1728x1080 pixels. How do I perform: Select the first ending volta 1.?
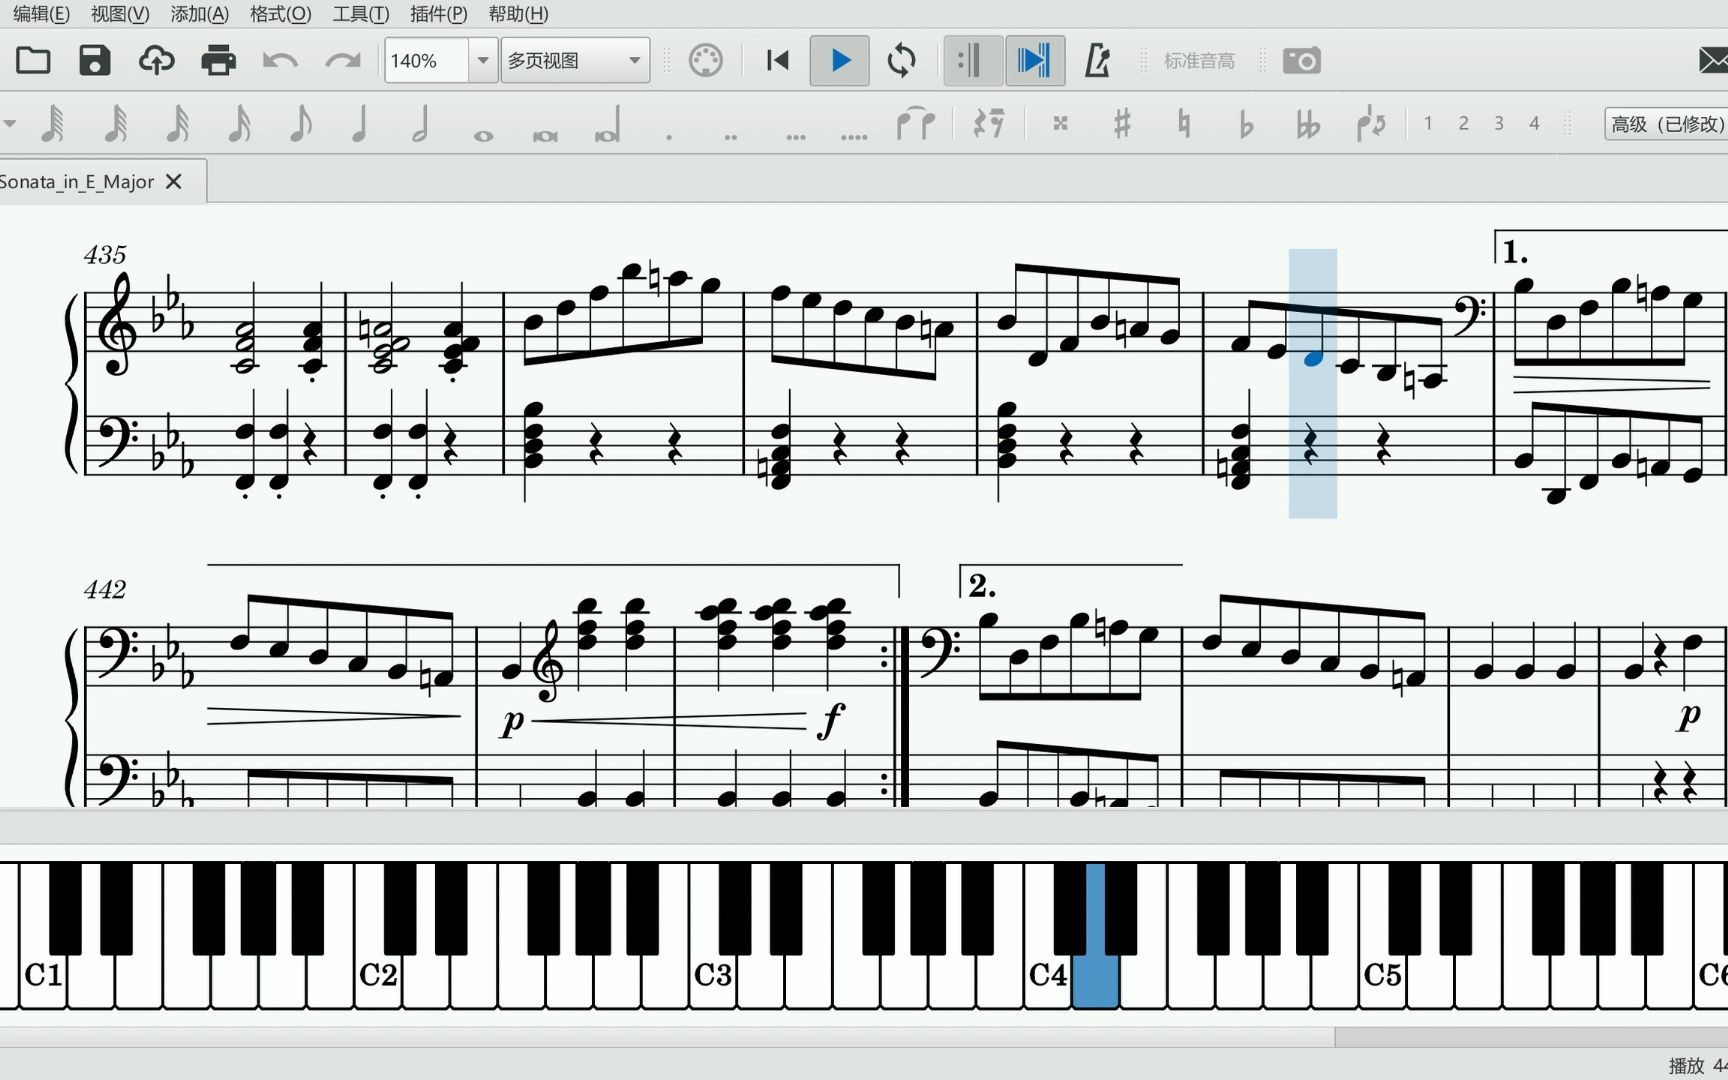tap(1515, 251)
